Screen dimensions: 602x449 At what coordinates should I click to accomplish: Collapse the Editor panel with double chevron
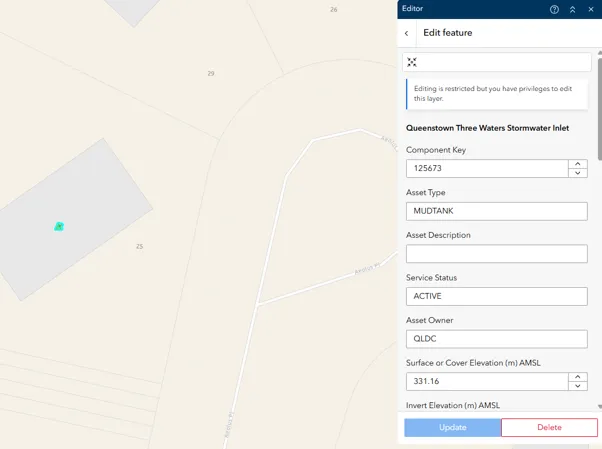coord(572,10)
